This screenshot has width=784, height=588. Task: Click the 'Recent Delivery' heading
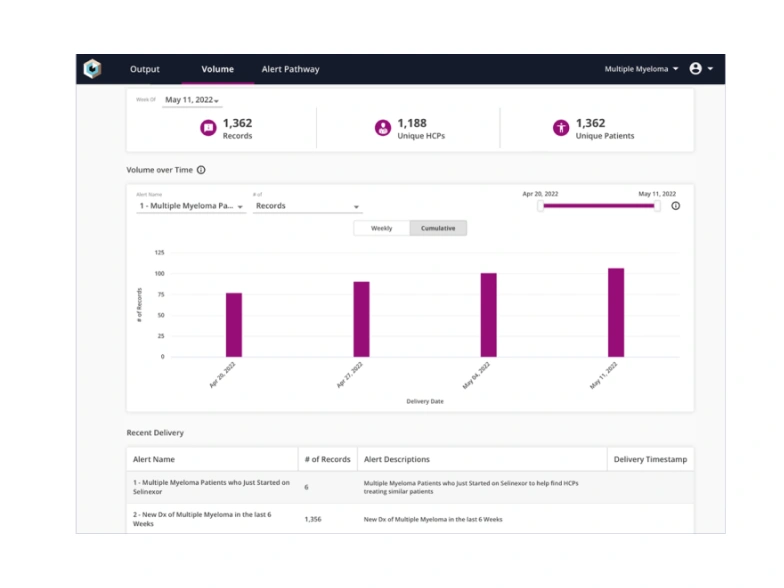155,432
